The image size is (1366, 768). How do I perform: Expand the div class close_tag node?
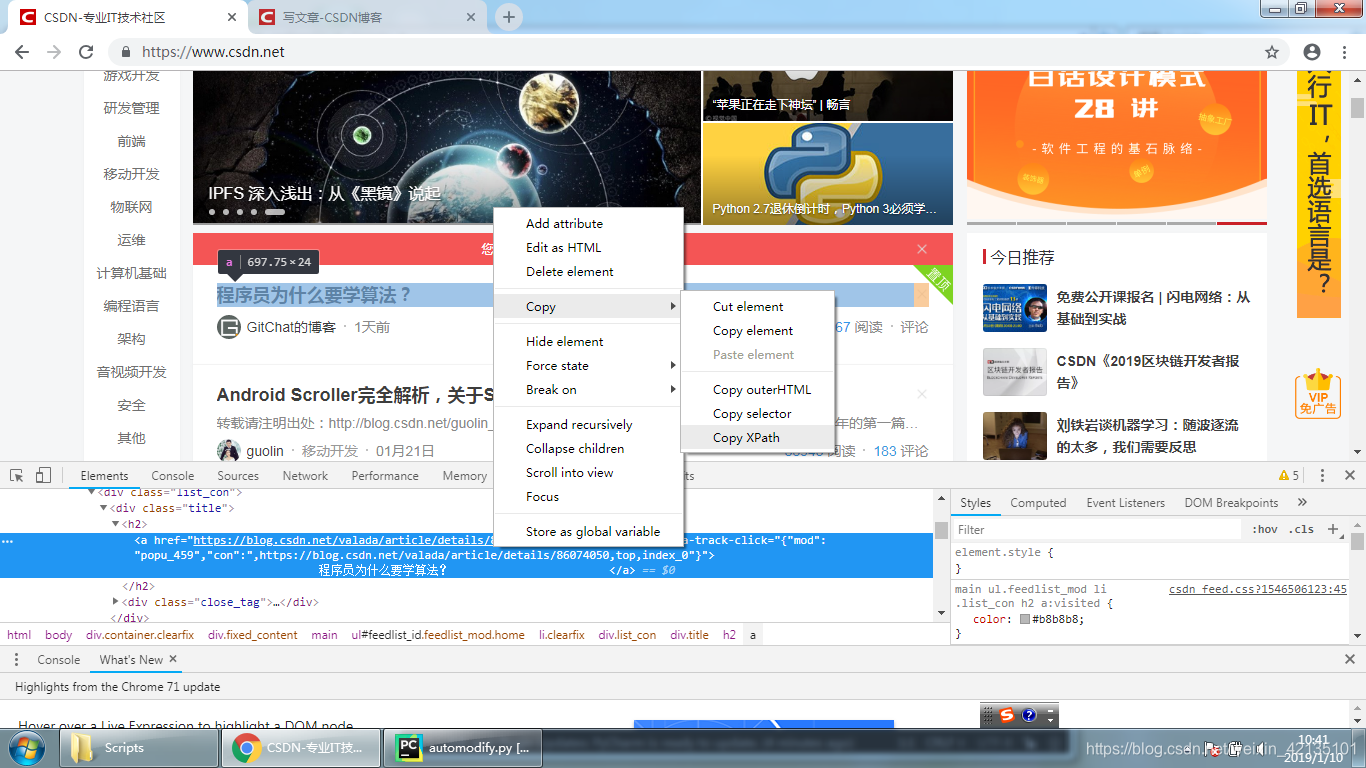point(116,602)
